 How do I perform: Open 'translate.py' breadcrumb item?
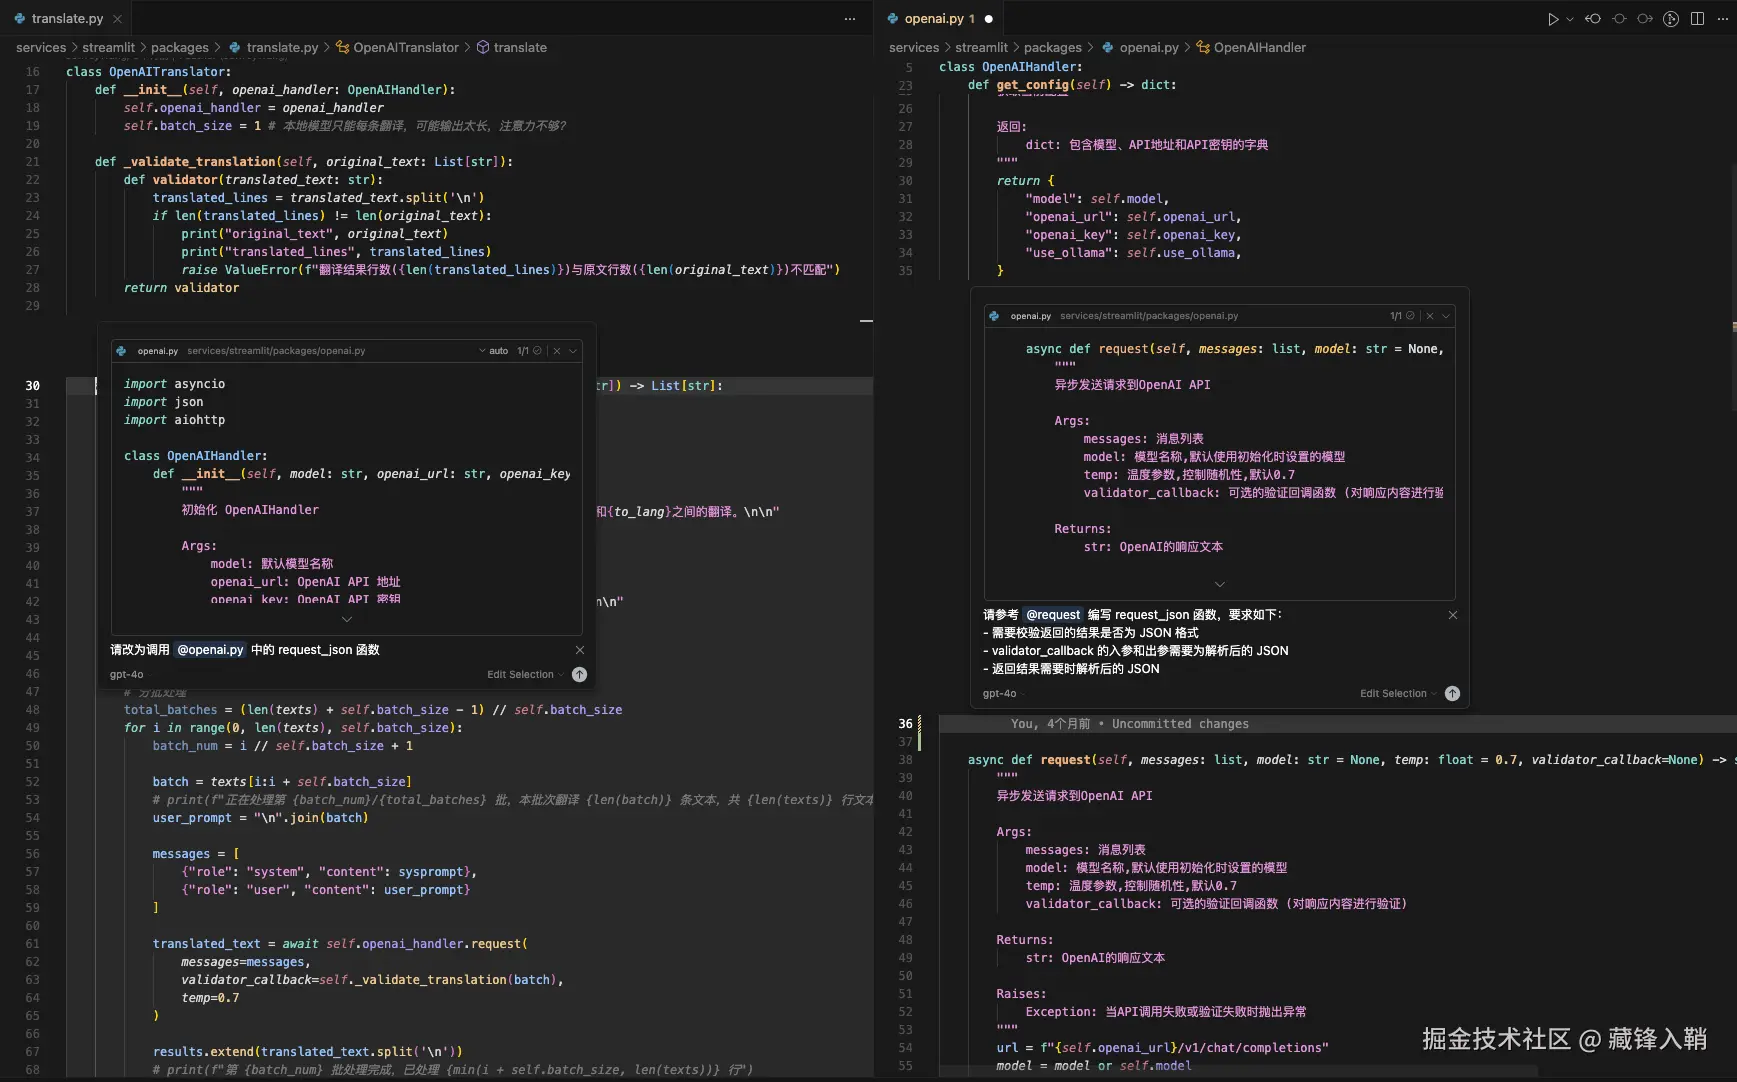pyautogui.click(x=274, y=48)
